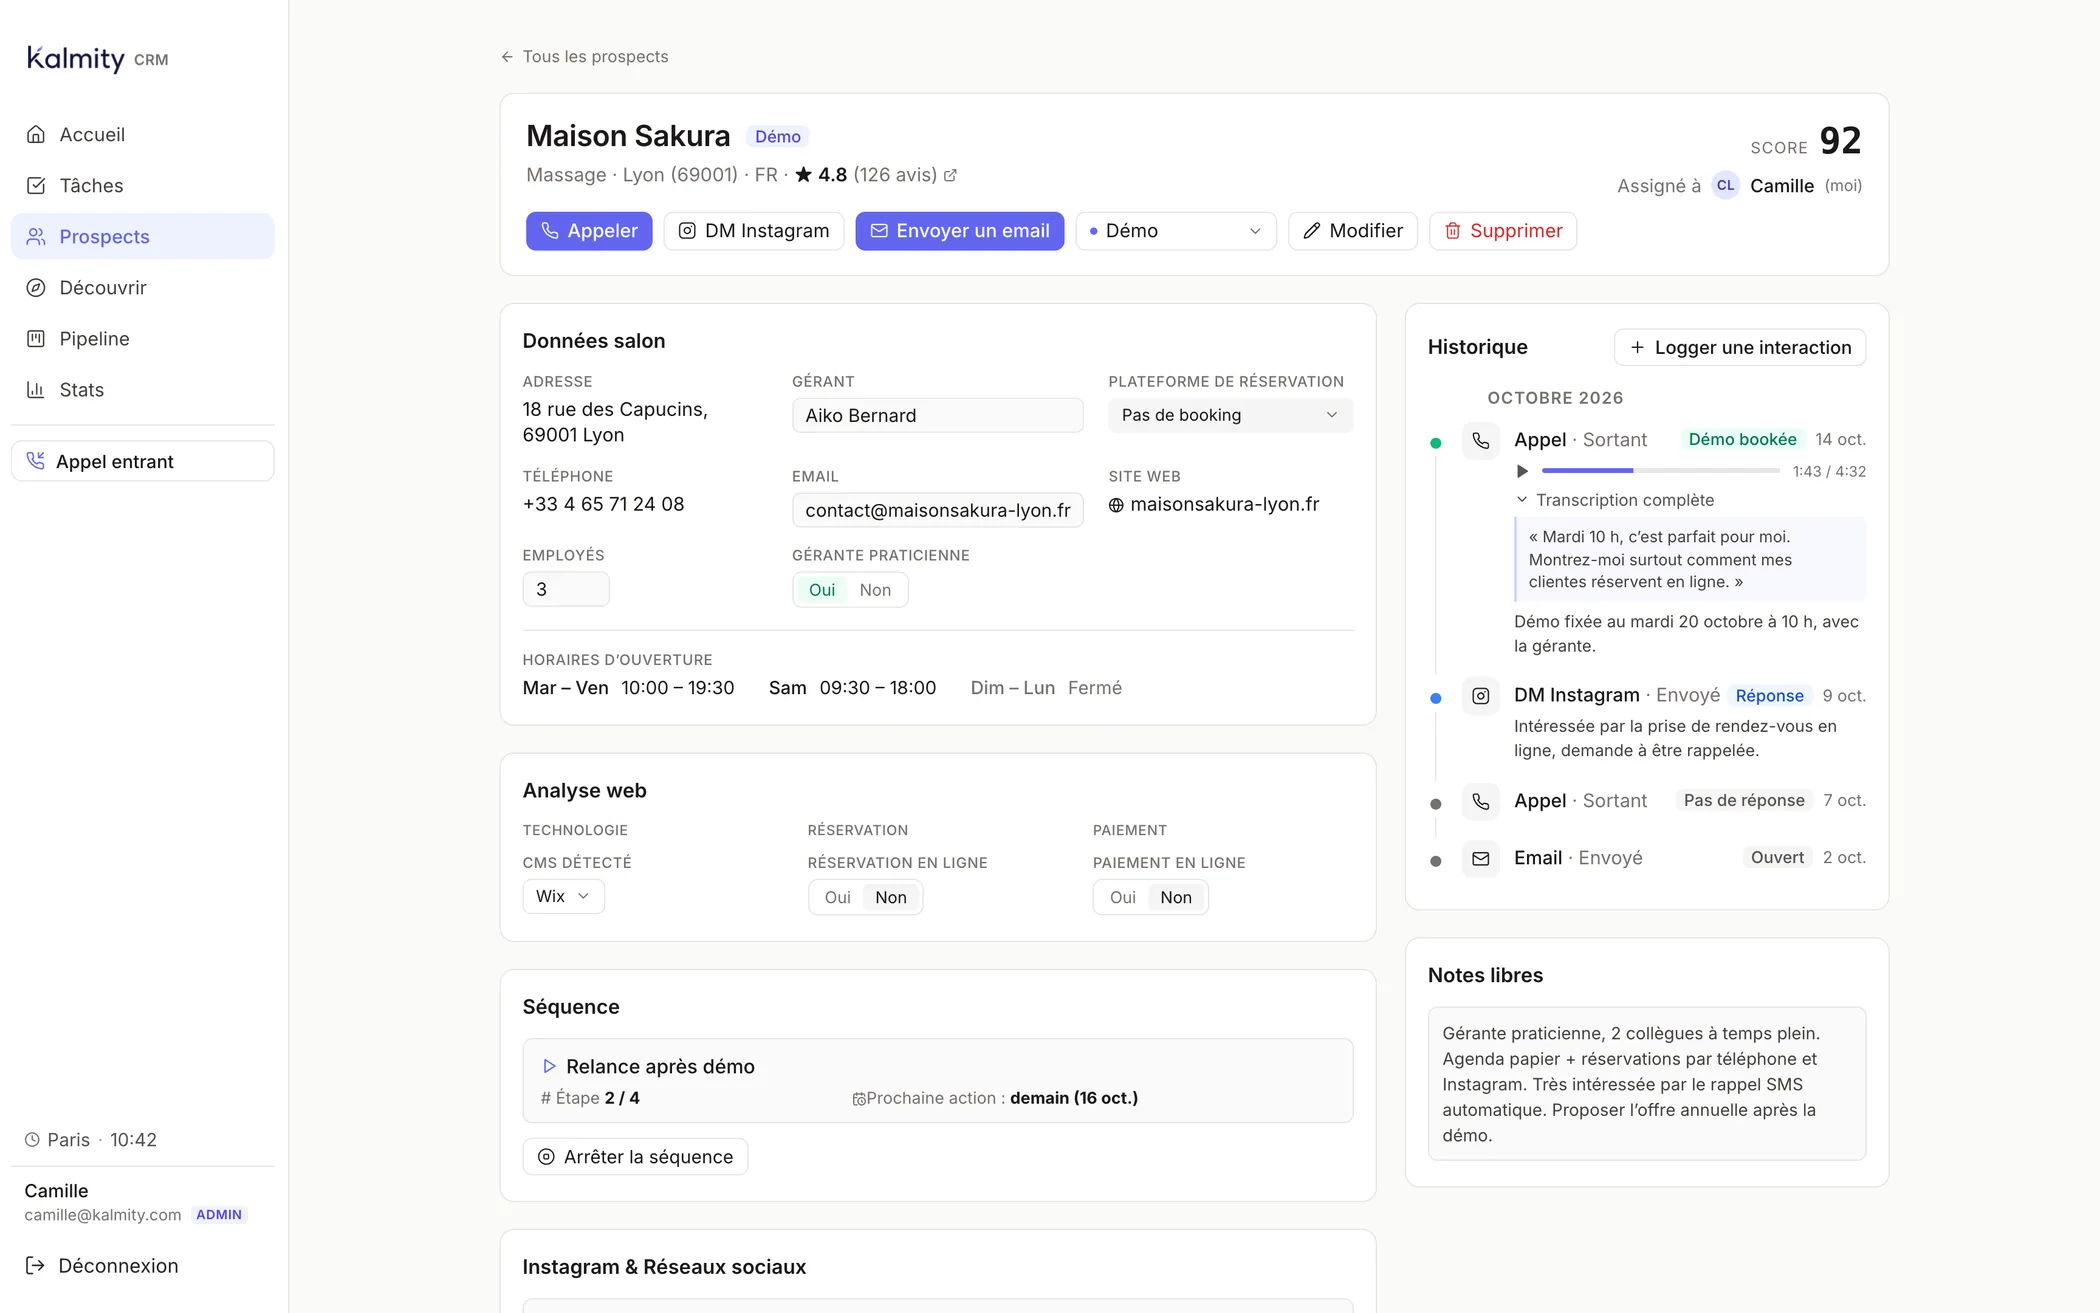Image resolution: width=2100 pixels, height=1313 pixels.
Task: Click the Relance après démo play icon
Action: click(549, 1066)
